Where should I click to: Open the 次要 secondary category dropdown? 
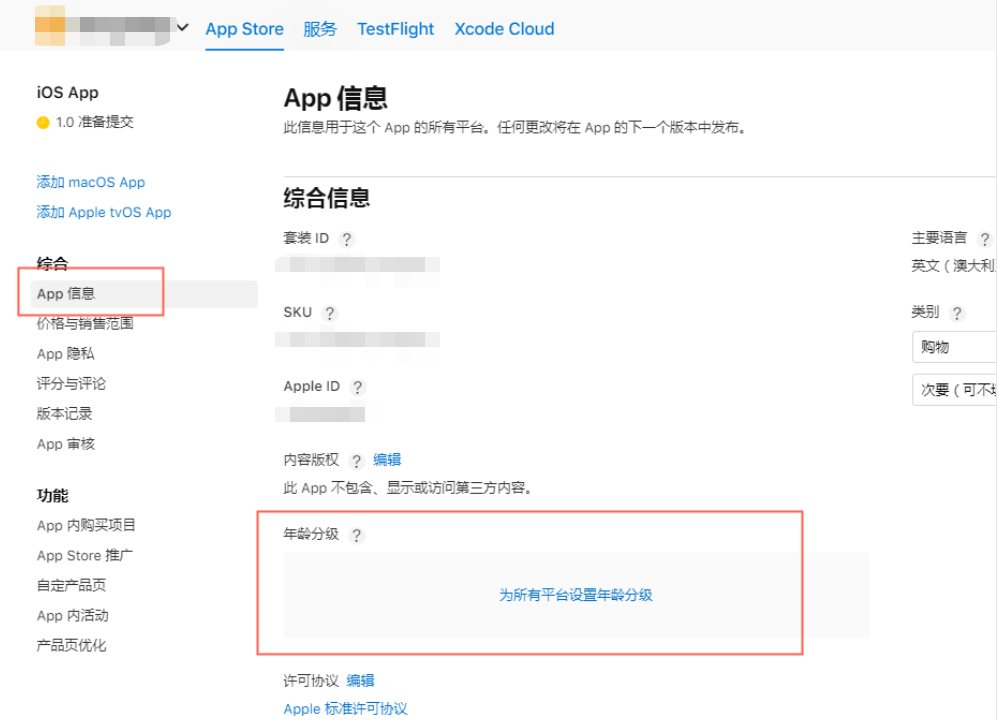[x=954, y=390]
